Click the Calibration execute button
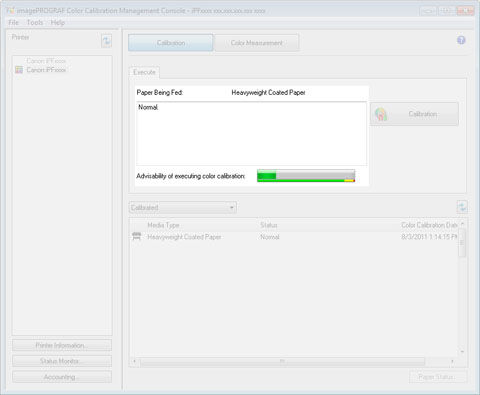 tap(414, 114)
